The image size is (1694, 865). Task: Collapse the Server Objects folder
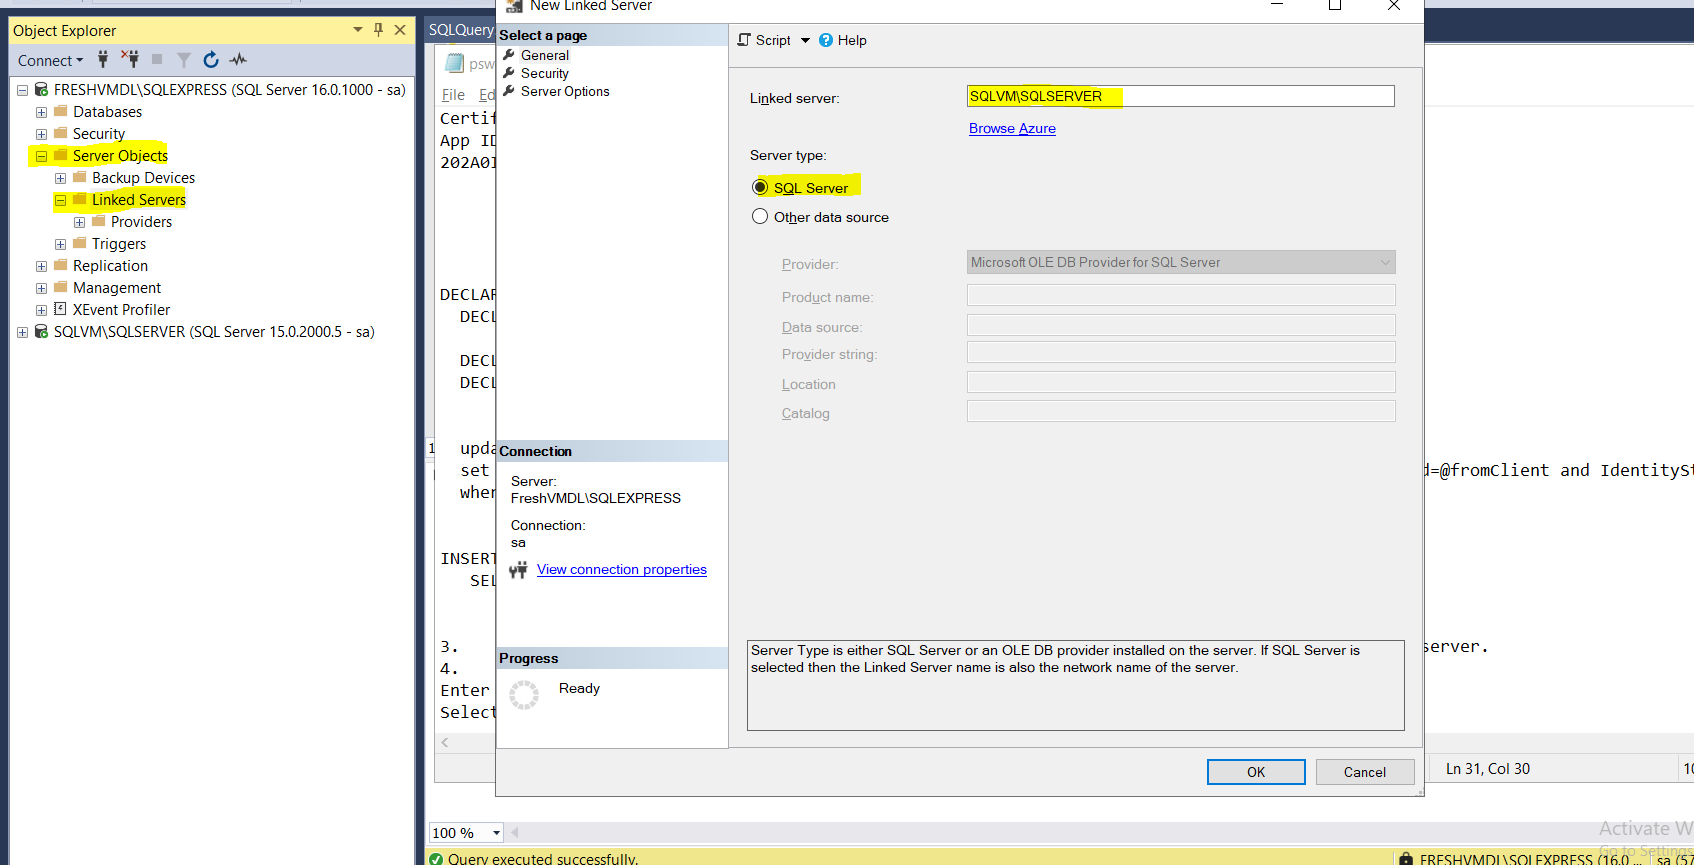coord(41,156)
